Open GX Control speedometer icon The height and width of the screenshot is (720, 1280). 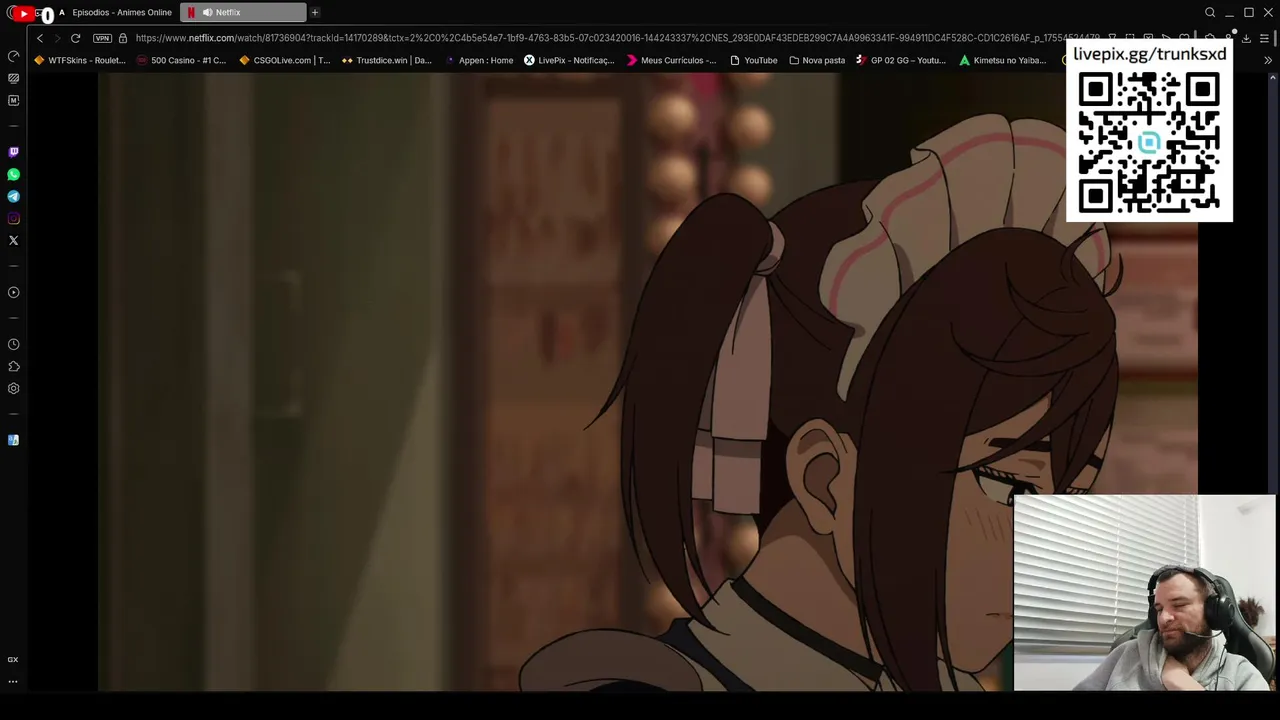point(13,56)
